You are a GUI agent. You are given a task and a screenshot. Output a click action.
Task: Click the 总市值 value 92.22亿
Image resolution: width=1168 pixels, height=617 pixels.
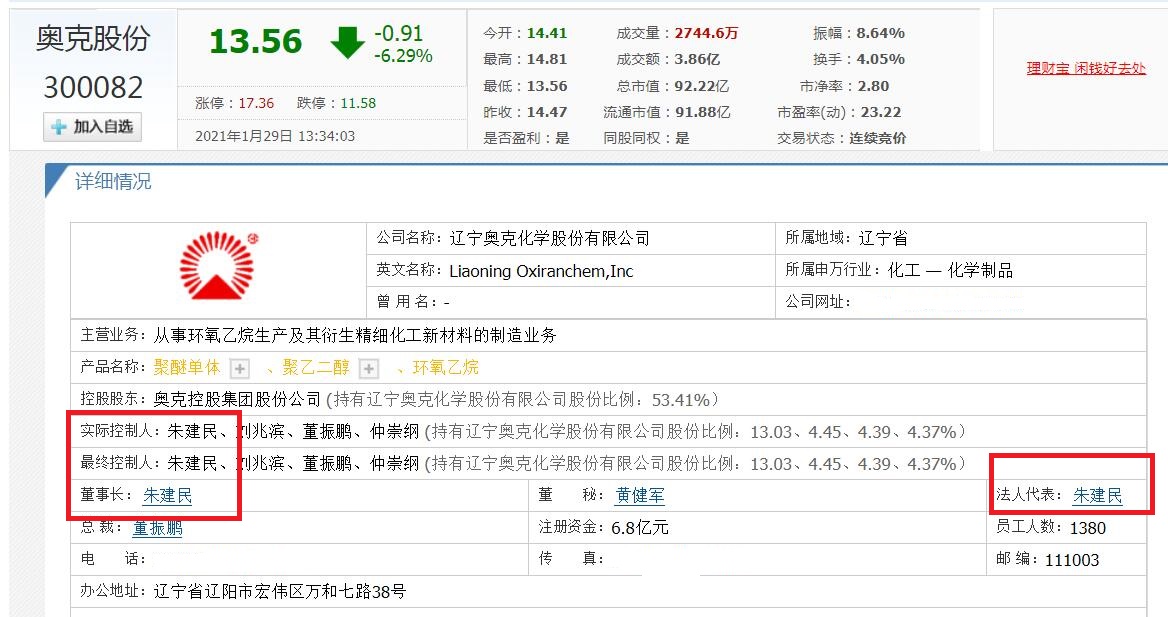(702, 86)
